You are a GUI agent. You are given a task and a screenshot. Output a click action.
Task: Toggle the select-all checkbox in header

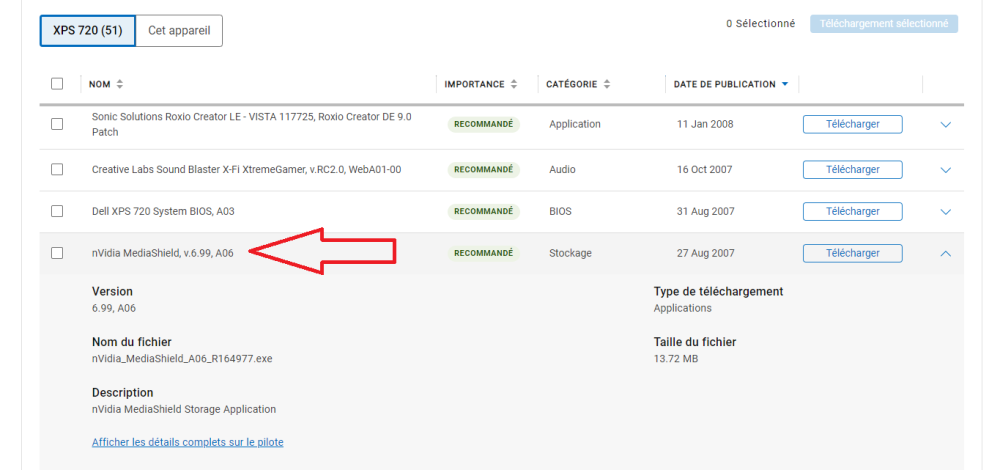[57, 84]
